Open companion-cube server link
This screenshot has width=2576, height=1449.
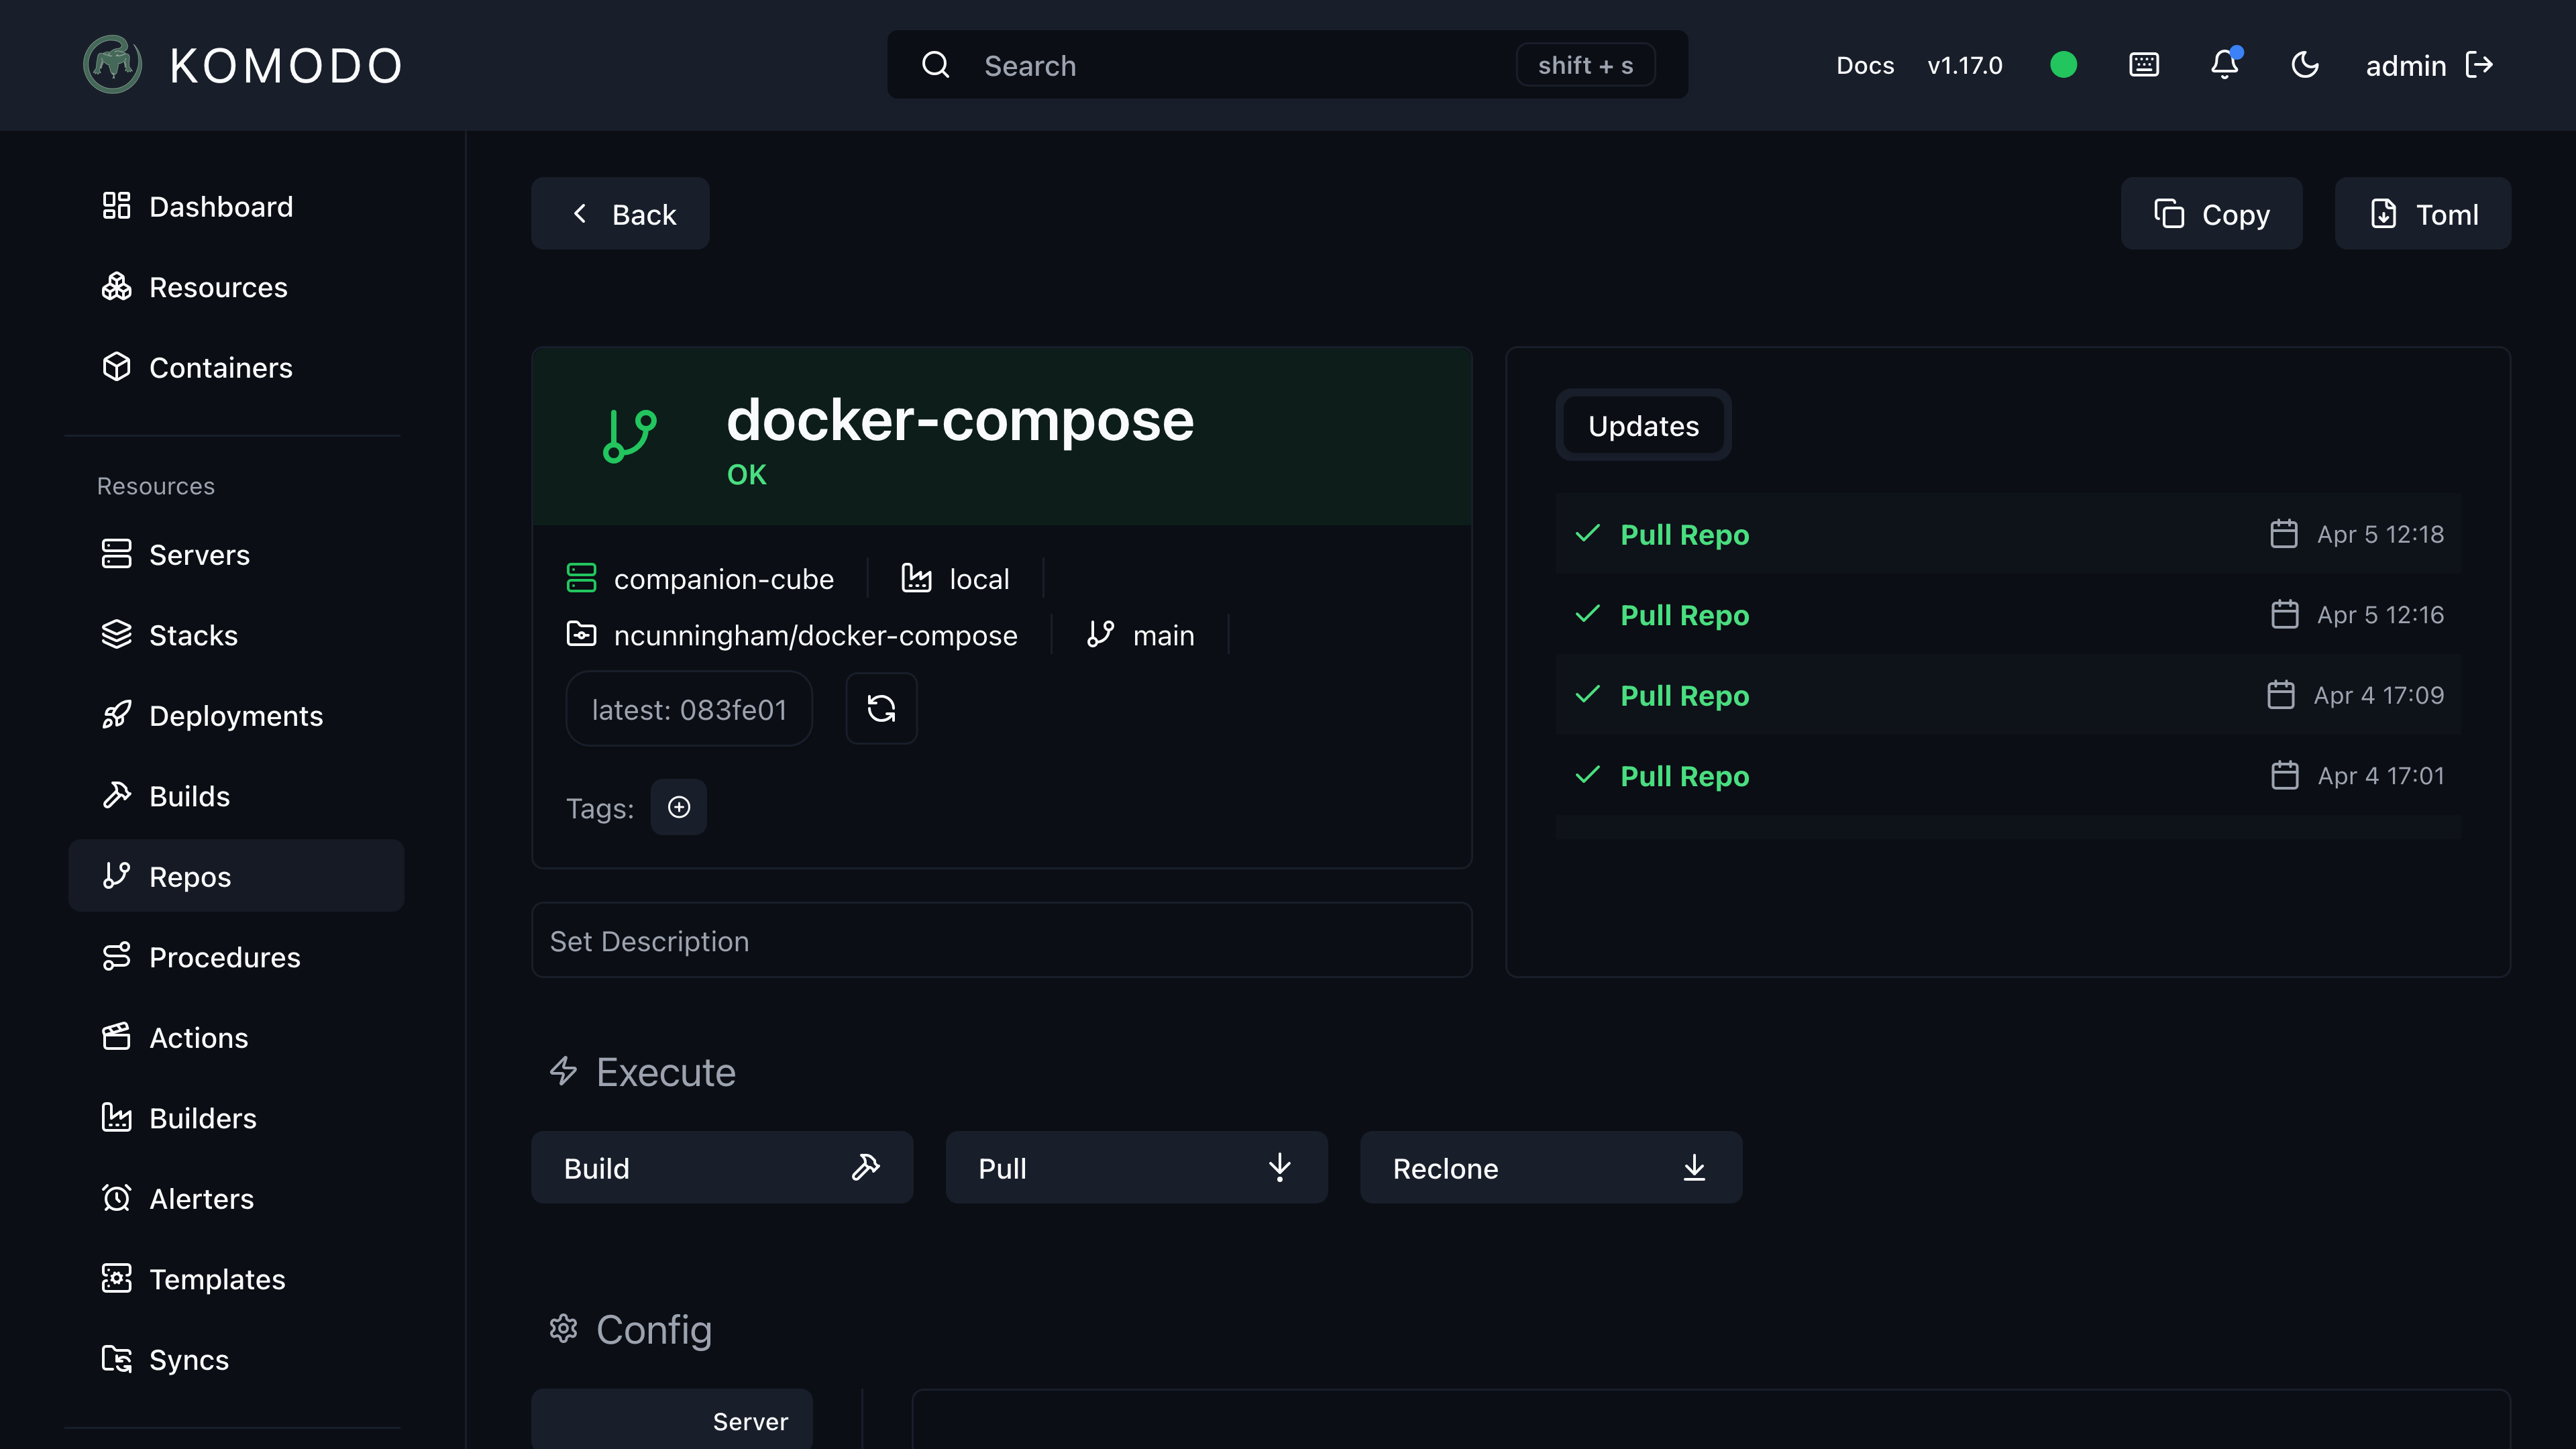pyautogui.click(x=700, y=578)
